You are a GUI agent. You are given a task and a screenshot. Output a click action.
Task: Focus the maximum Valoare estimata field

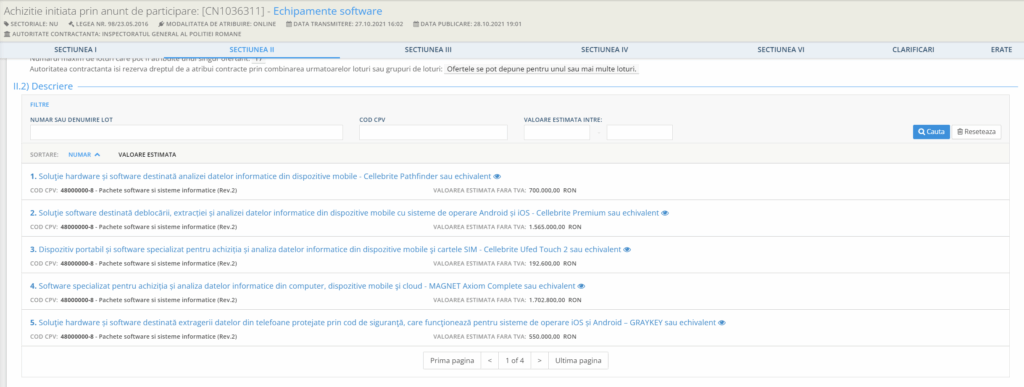(x=639, y=132)
